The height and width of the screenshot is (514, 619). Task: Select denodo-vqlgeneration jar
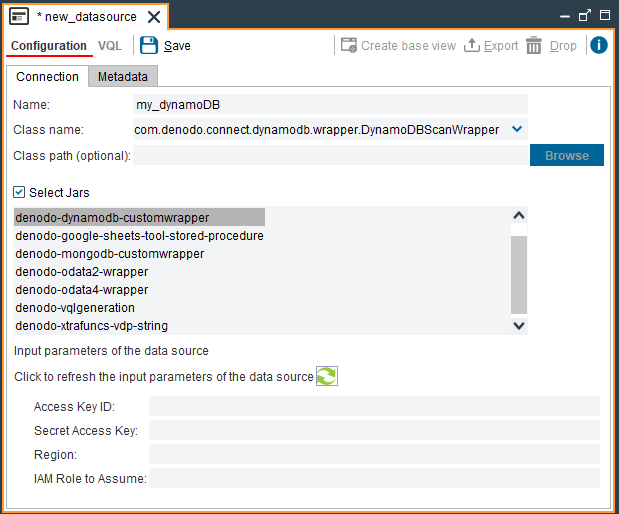click(75, 308)
